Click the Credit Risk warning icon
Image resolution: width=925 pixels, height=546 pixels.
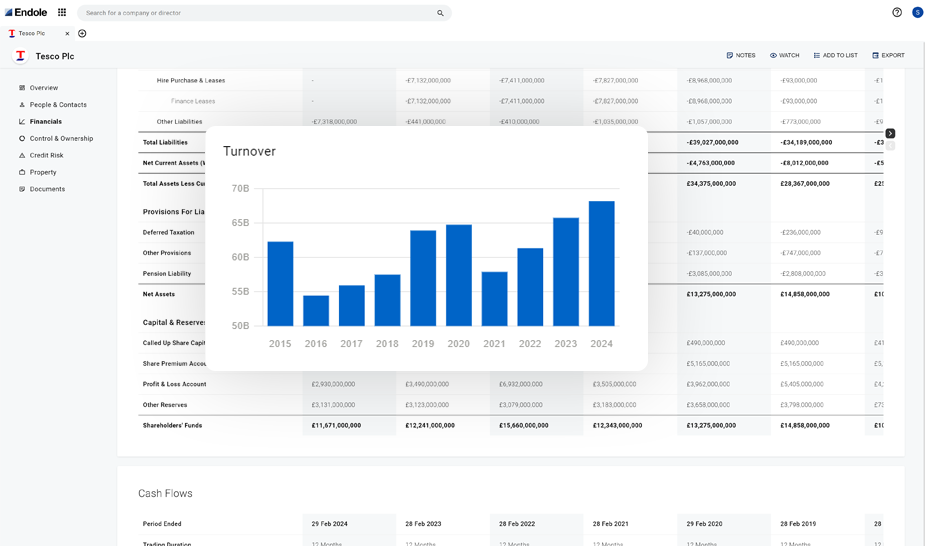[22, 156]
